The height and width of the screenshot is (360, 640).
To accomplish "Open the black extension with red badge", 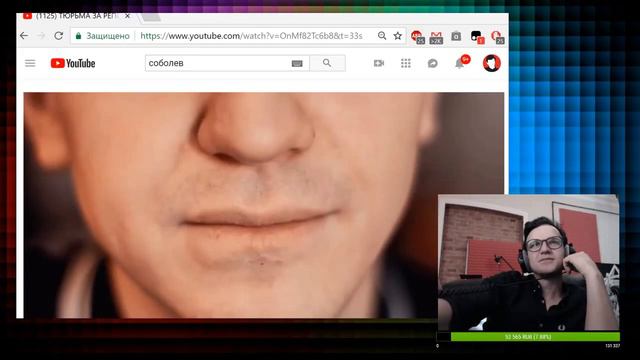I will pyautogui.click(x=477, y=37).
